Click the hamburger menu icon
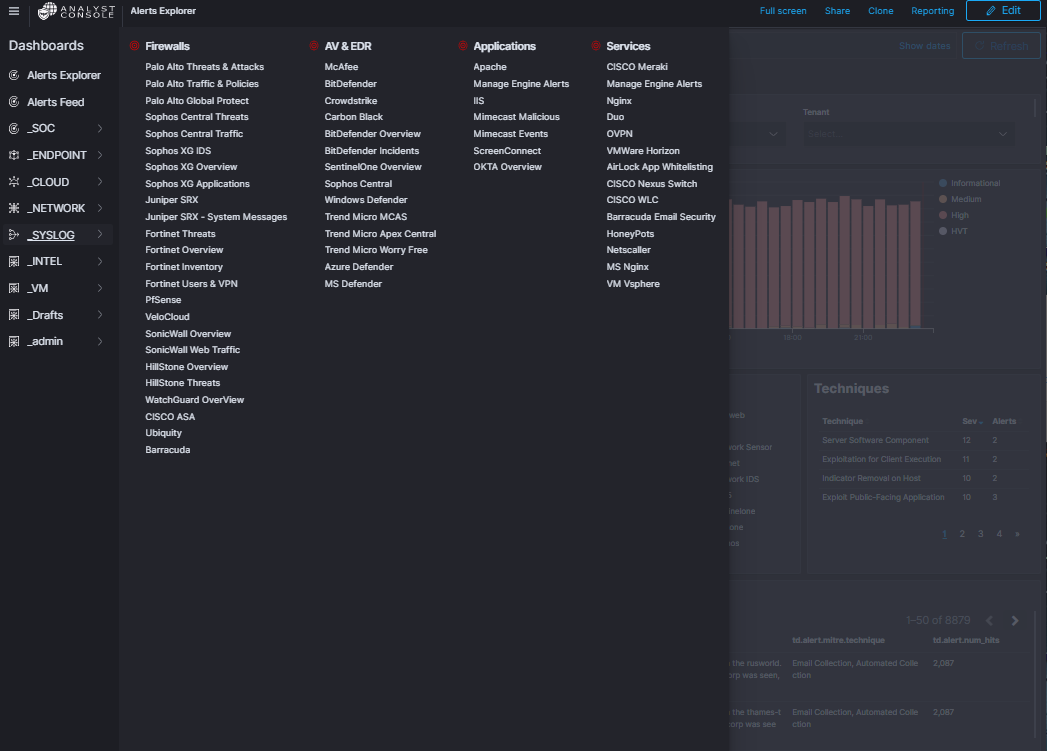This screenshot has width=1047, height=751. (x=13, y=11)
